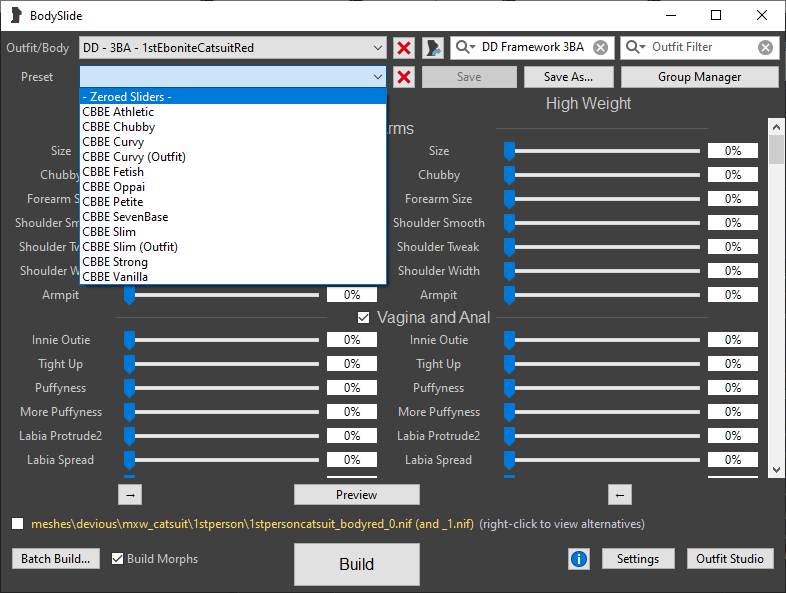Click the DD Framework 3BA group filter field
This screenshot has width=786, height=593.
click(533, 47)
